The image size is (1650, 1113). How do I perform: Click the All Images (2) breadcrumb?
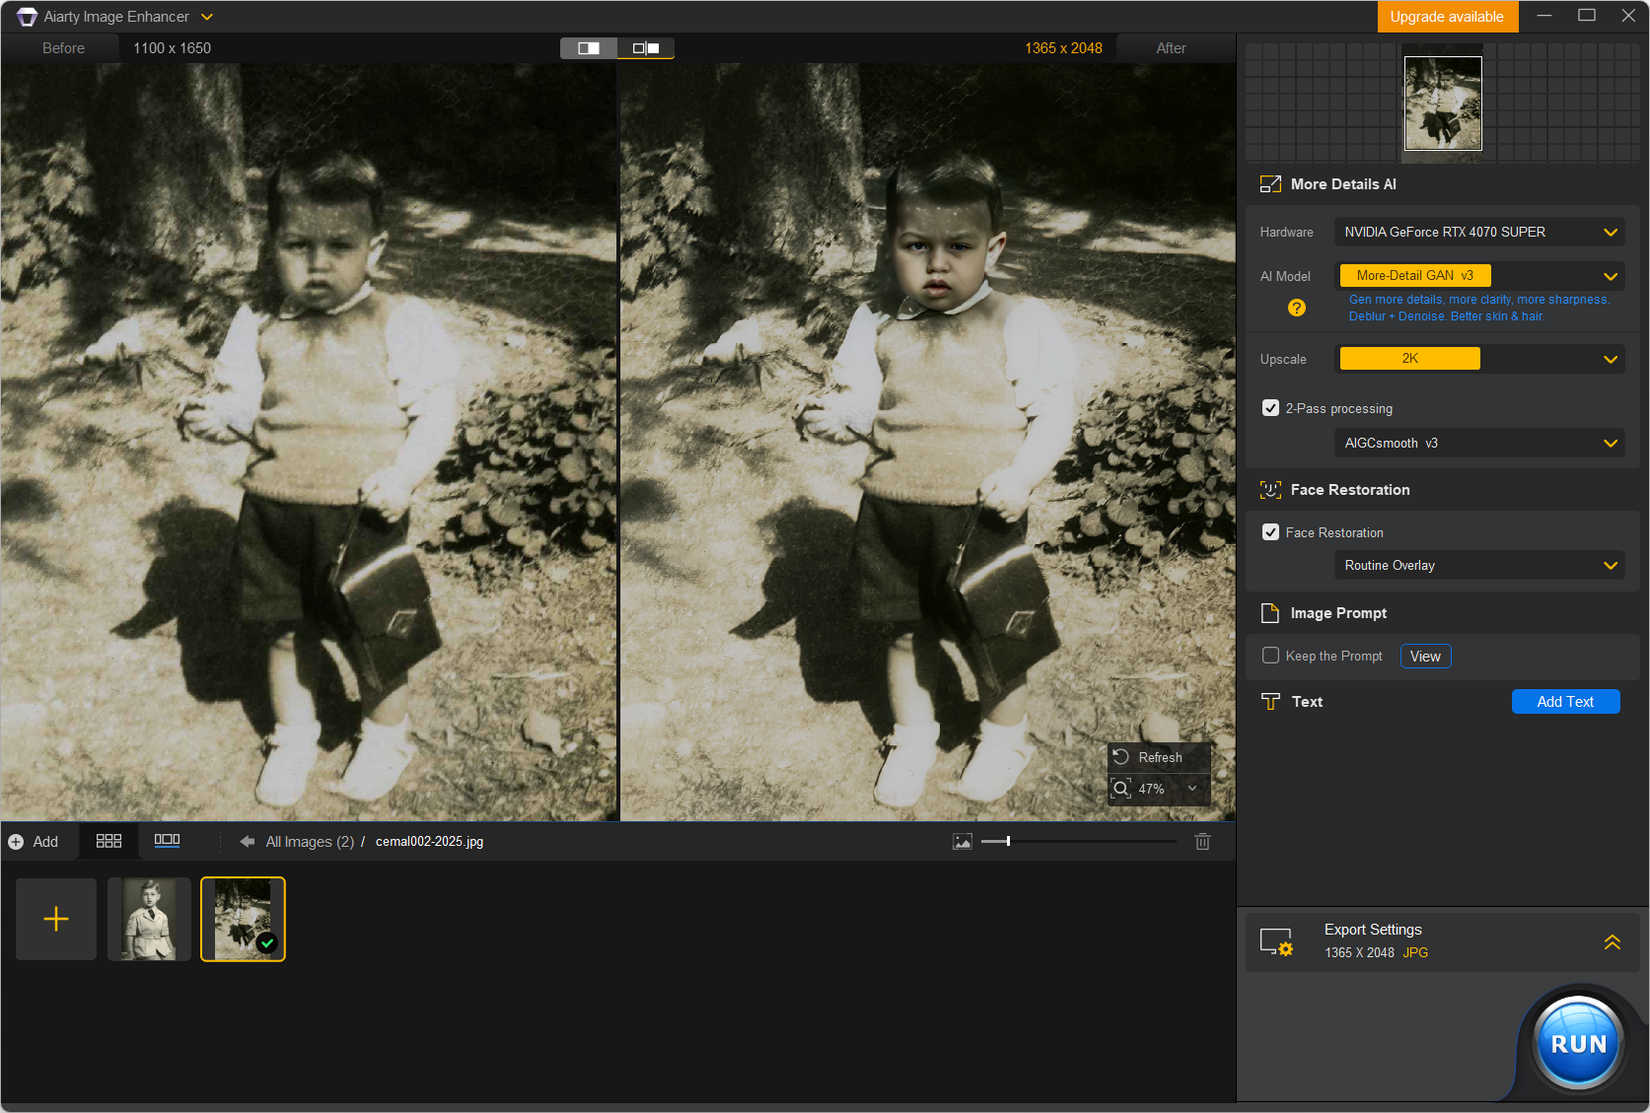pyautogui.click(x=309, y=842)
